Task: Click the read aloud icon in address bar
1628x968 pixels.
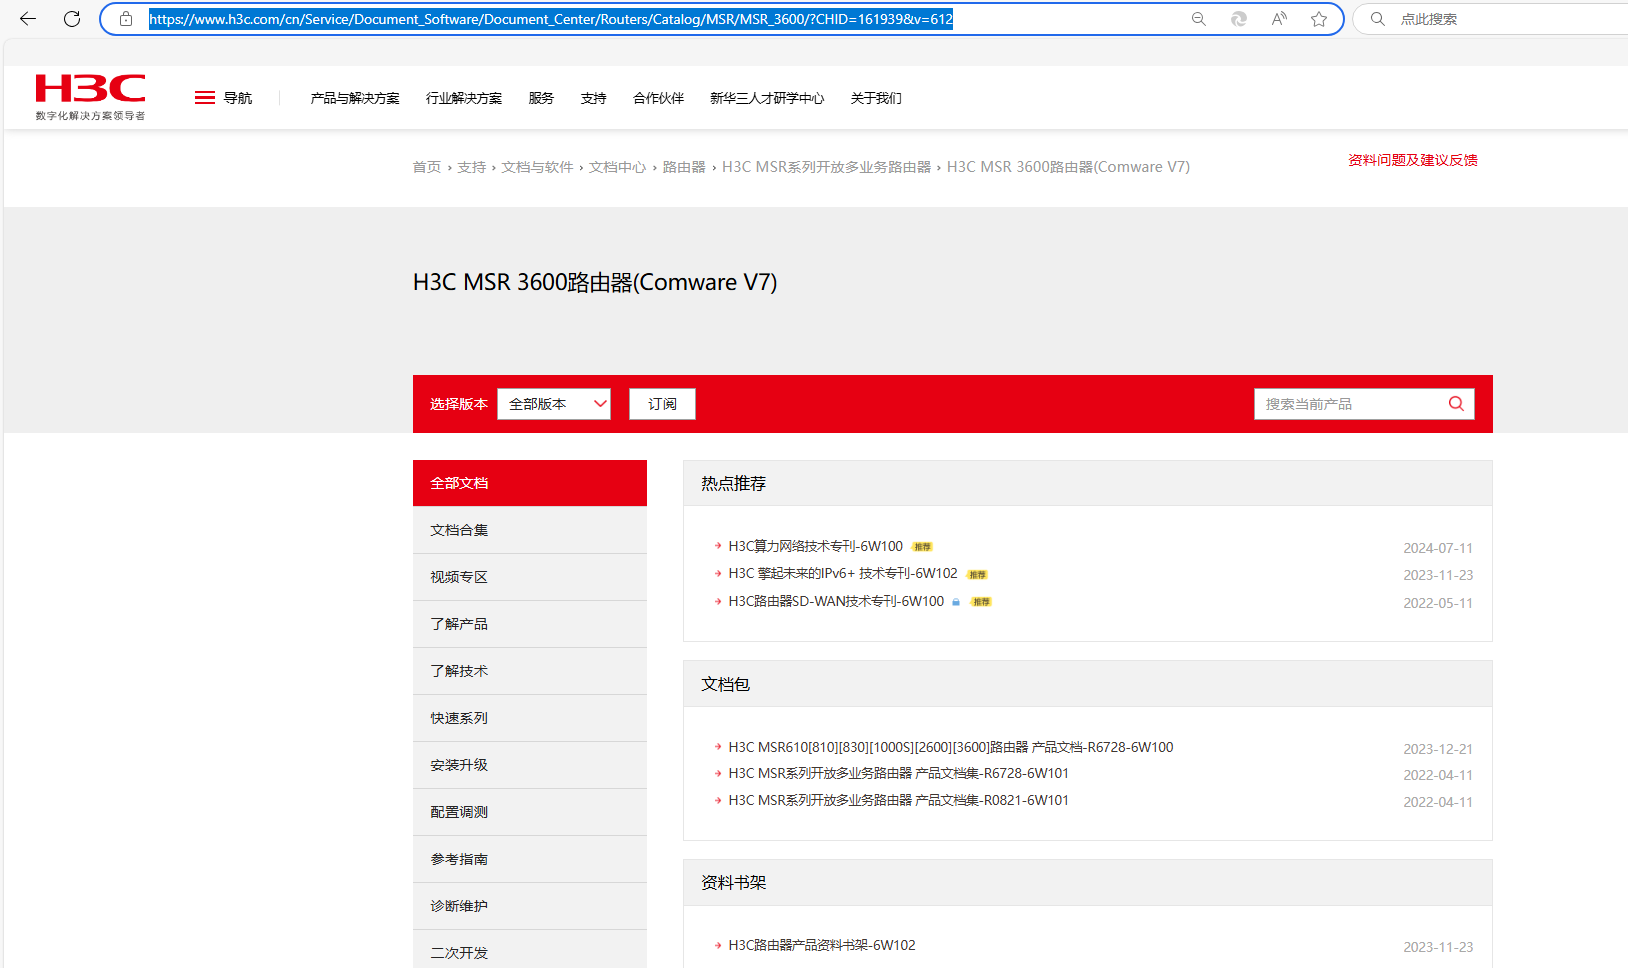Action: pyautogui.click(x=1279, y=19)
